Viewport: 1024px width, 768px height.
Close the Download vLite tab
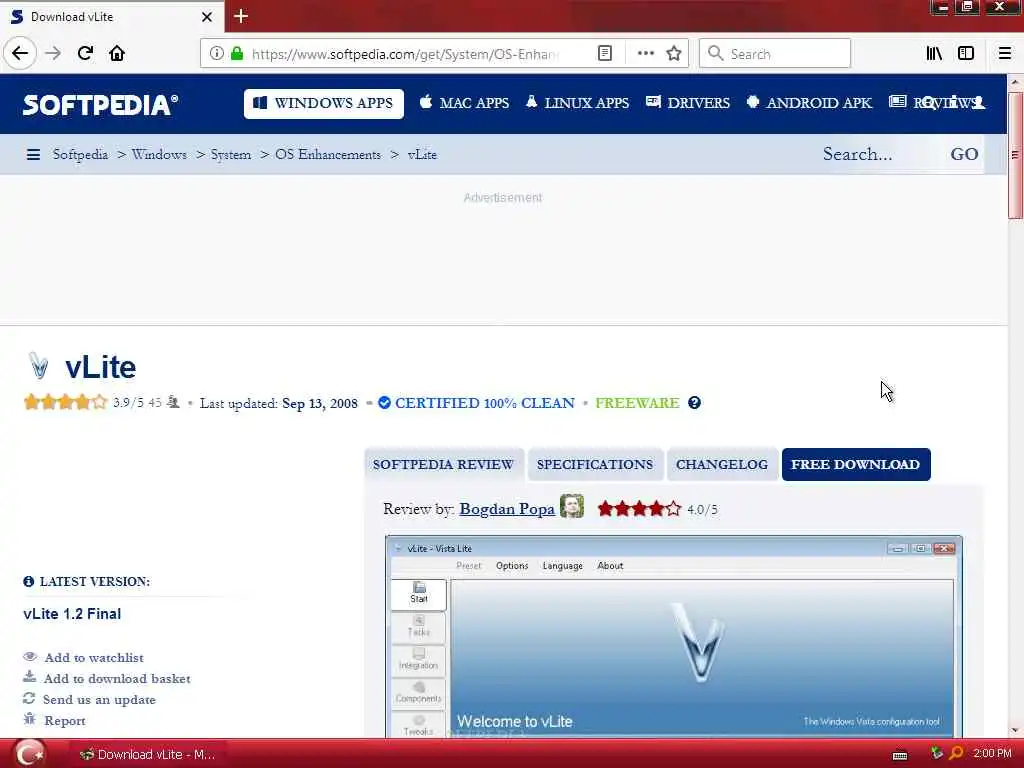[207, 17]
